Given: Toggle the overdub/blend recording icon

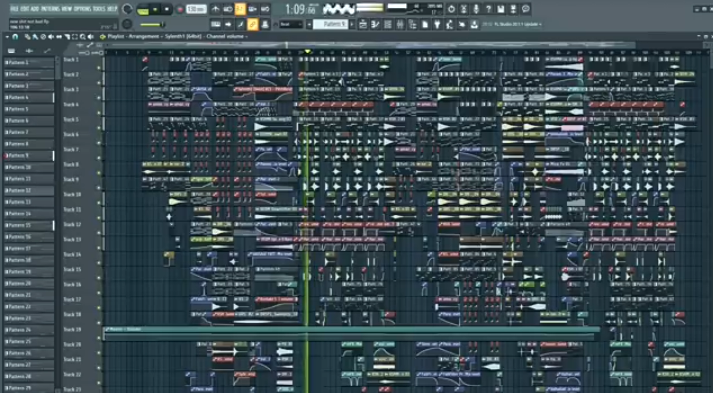Looking at the screenshot, I should (x=252, y=9).
